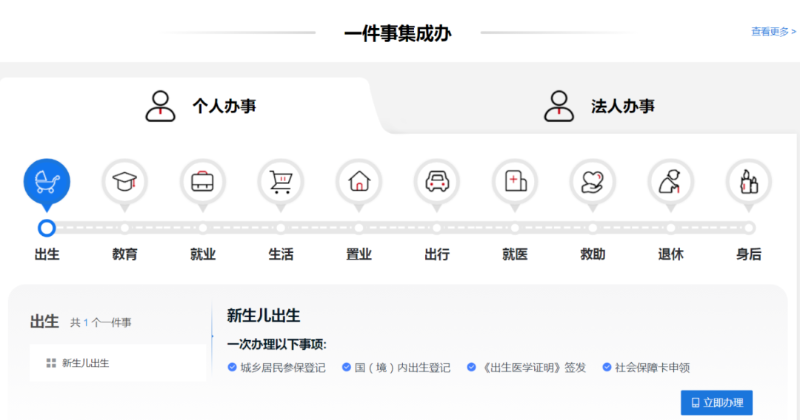This screenshot has width=800, height=420.
Task: Click the check icon before 城乡居民参保登记
Action: pos(232,367)
